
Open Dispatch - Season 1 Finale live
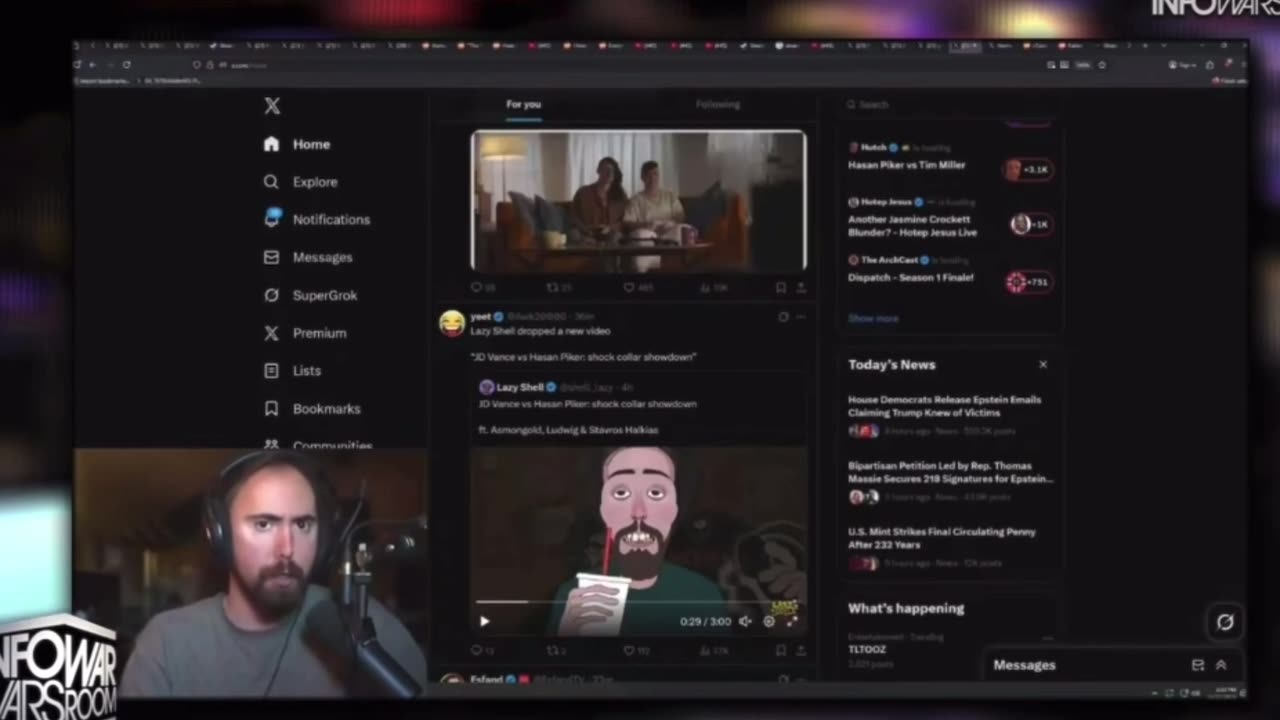pyautogui.click(x=950, y=270)
